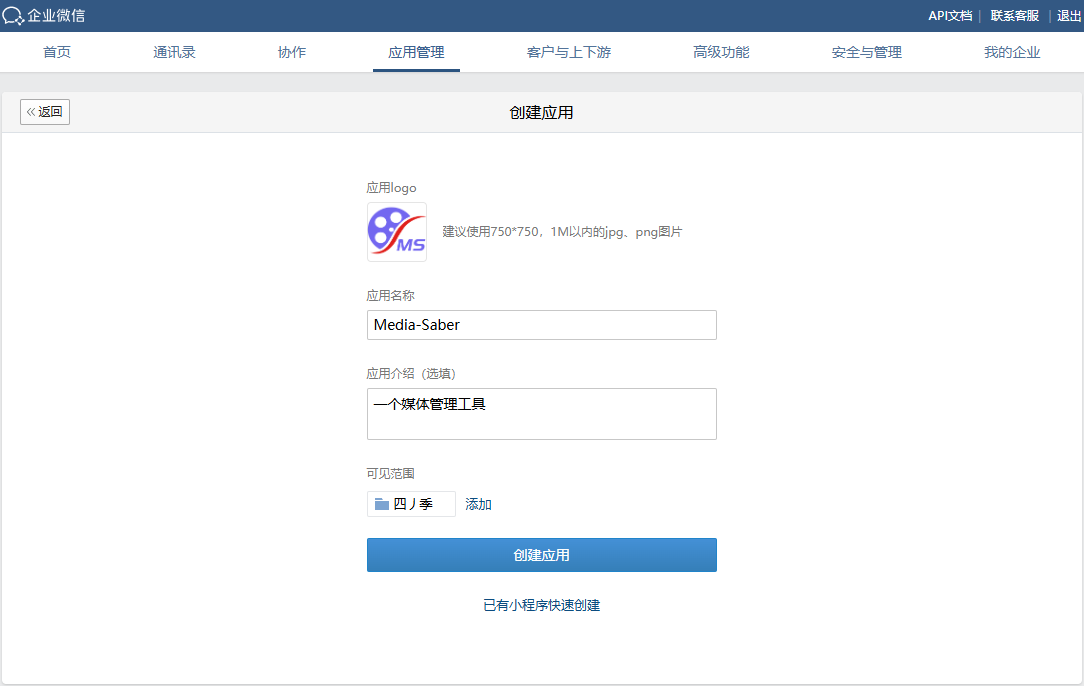Viewport: 1084px width, 686px height.
Task: Log out using the 退出 link
Action: click(x=1069, y=16)
